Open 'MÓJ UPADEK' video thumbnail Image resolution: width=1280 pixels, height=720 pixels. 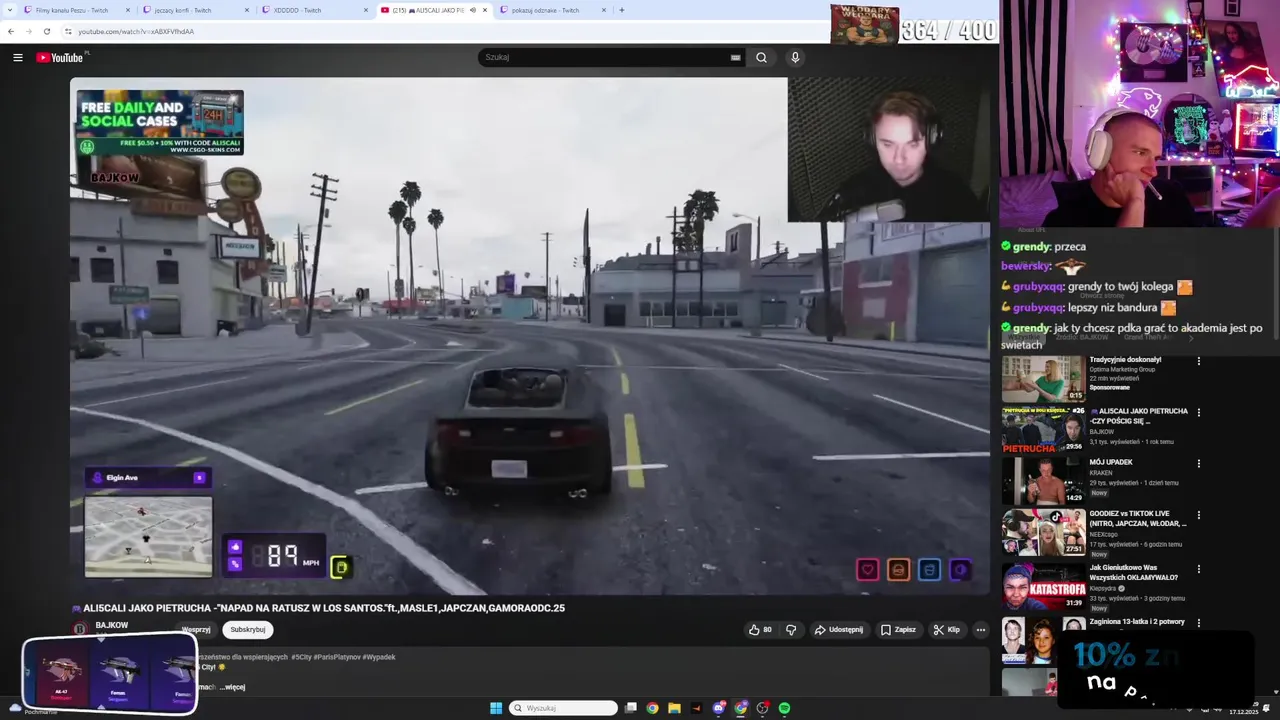pos(1043,481)
